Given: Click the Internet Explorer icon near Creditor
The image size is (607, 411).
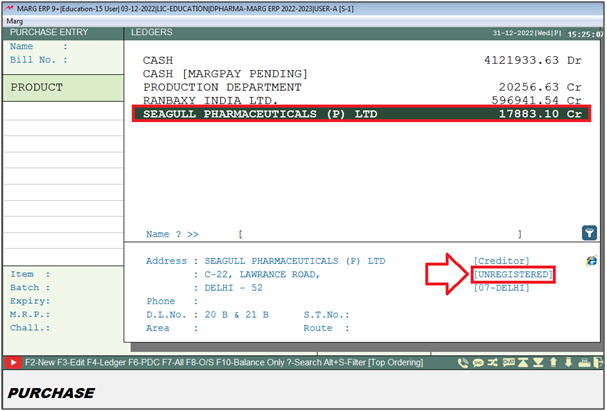Looking at the screenshot, I should 591,261.
